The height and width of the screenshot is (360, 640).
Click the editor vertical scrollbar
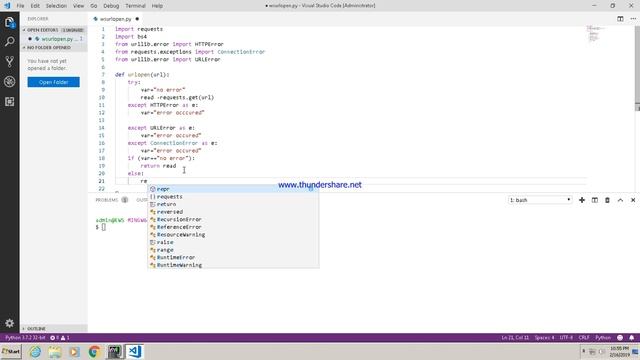[637, 108]
